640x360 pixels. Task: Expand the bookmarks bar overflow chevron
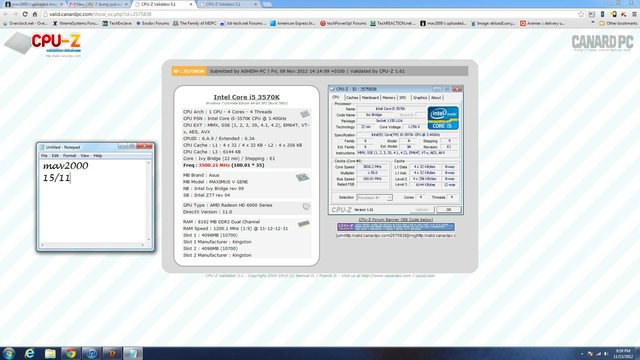[x=593, y=23]
